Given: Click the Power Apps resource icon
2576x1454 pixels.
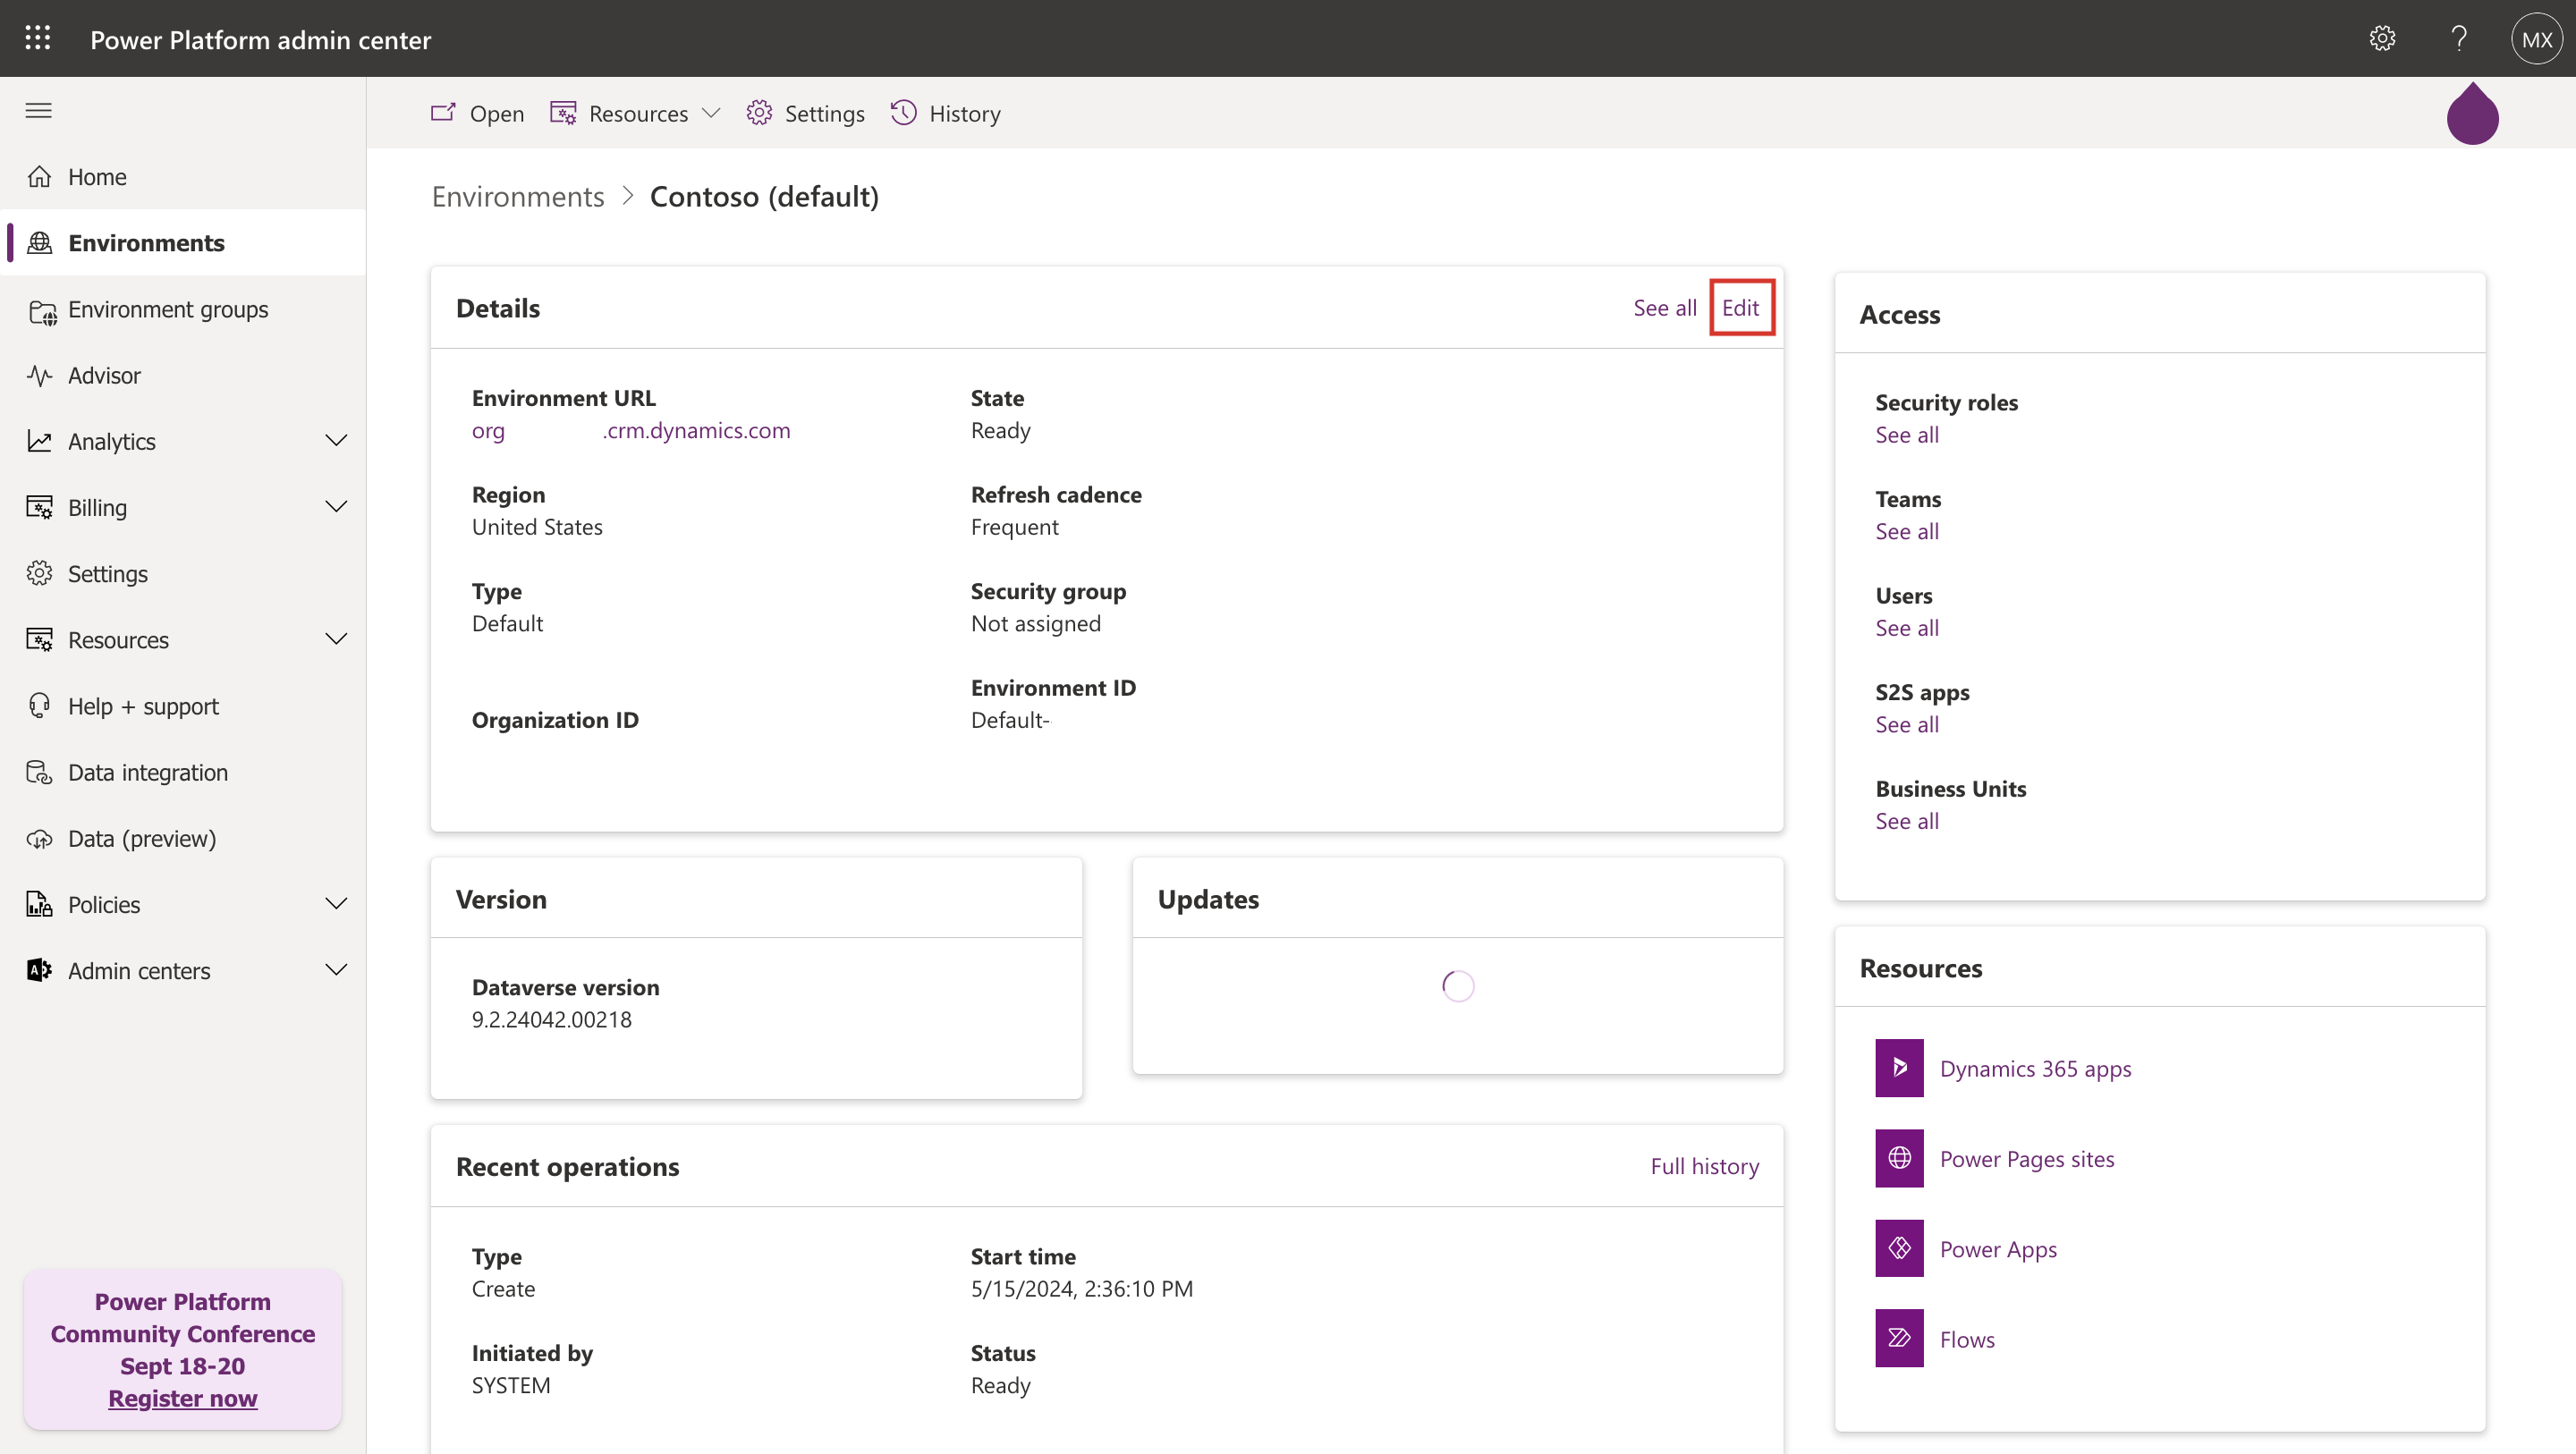Looking at the screenshot, I should click(x=1899, y=1248).
